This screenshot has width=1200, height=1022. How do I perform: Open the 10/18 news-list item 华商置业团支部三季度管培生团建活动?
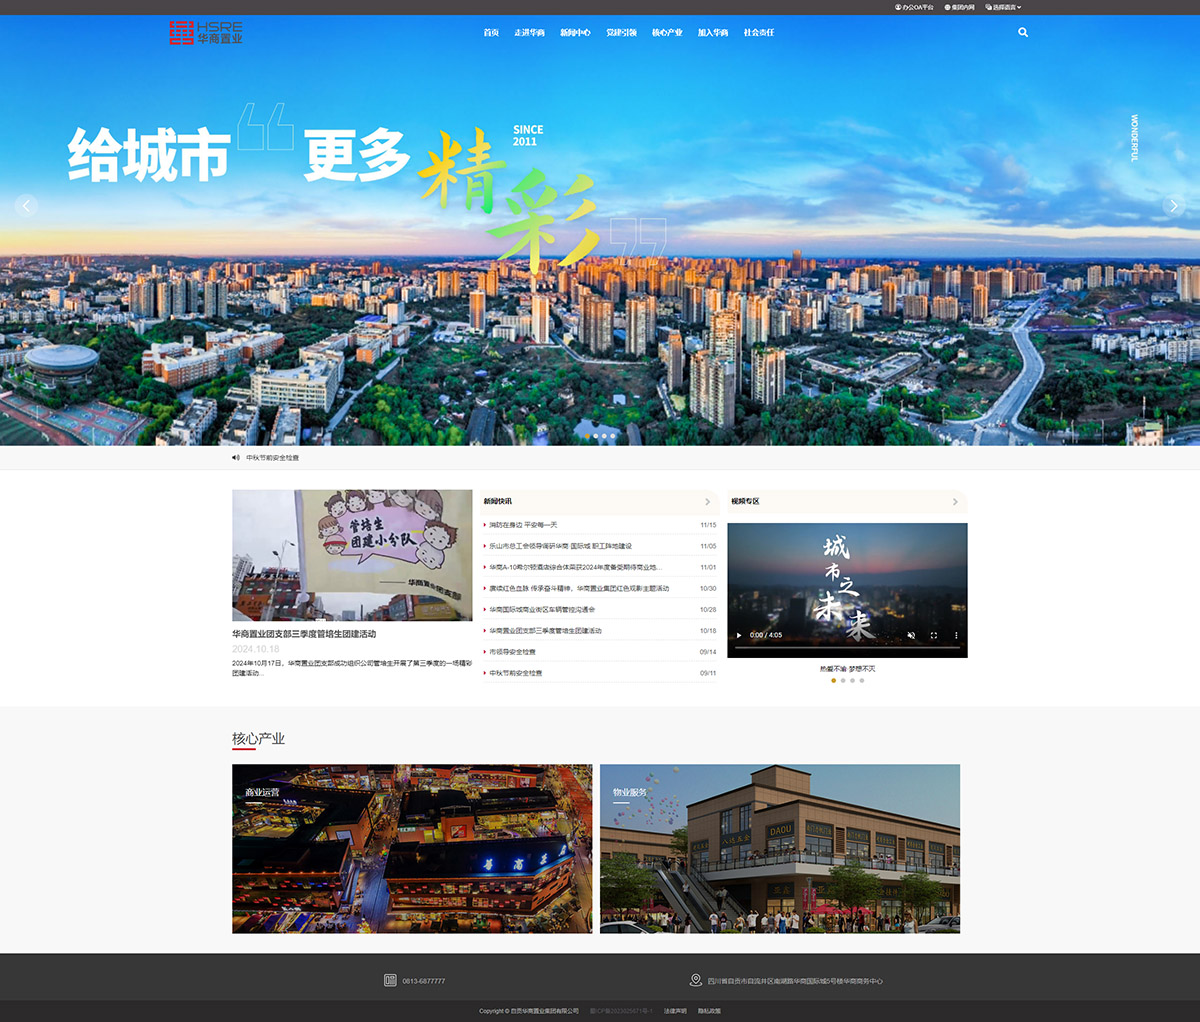(x=545, y=631)
